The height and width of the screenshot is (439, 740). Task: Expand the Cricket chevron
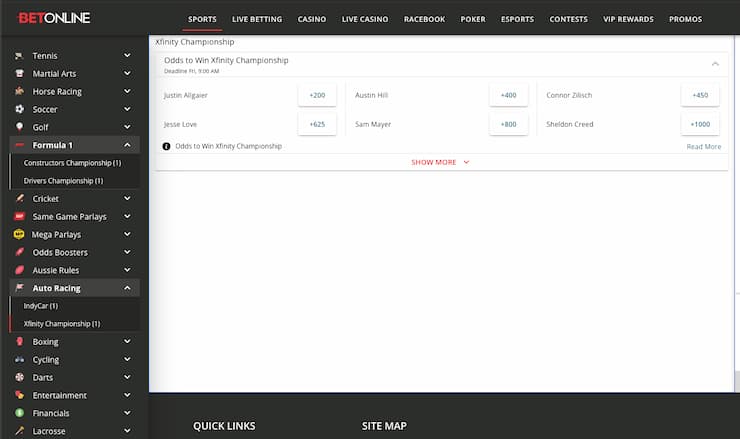pos(127,198)
